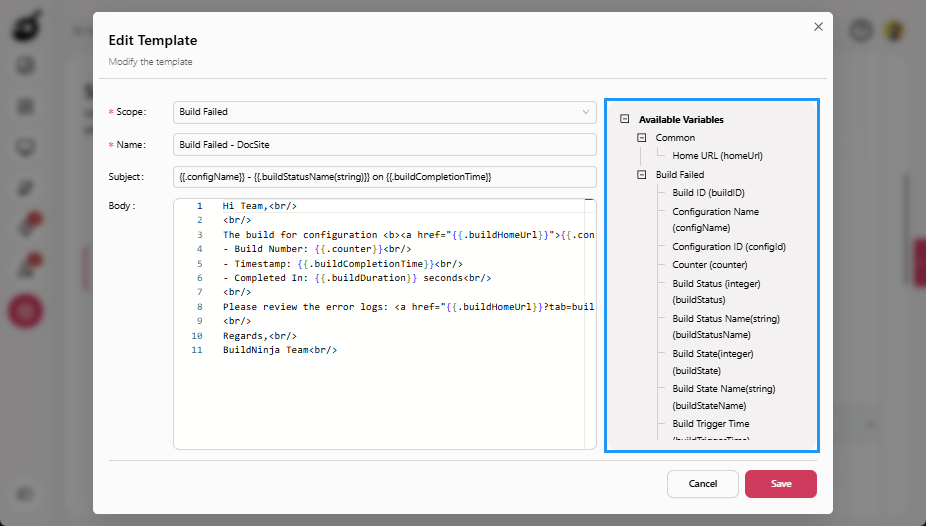Image resolution: width=926 pixels, height=526 pixels.
Task: Select Build ID (buildID) variable
Action: coord(708,193)
